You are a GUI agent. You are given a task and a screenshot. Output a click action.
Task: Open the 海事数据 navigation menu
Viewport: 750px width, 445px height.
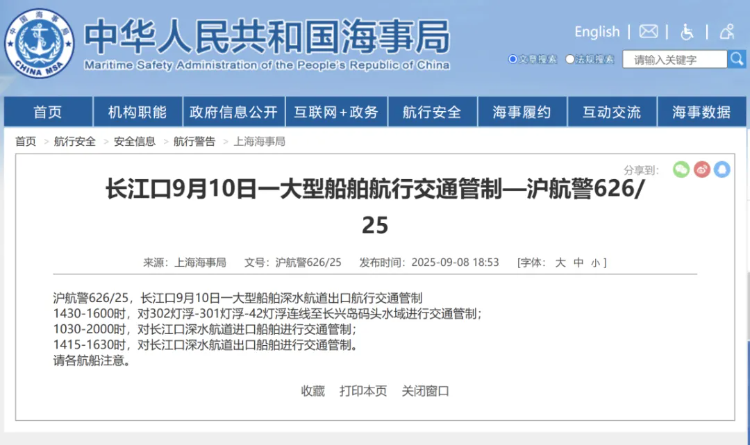[x=701, y=112]
